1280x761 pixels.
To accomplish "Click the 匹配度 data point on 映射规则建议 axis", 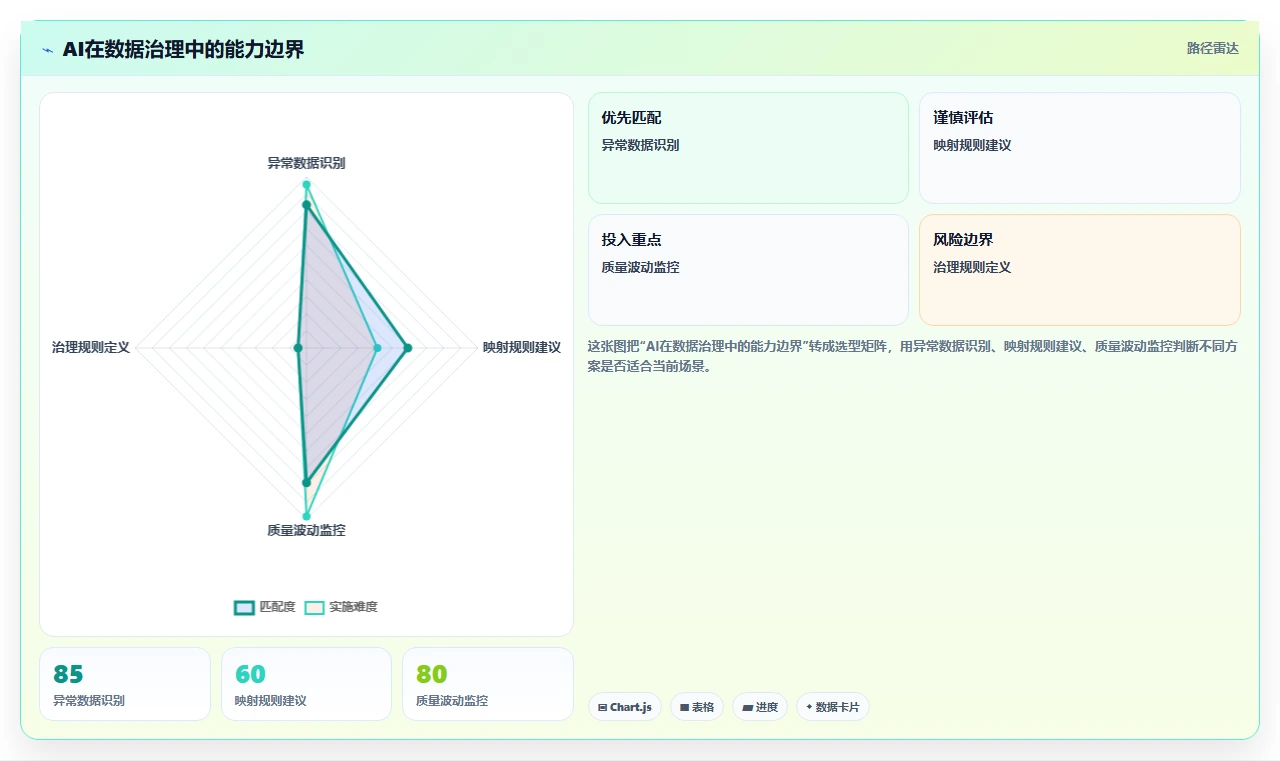I will pyautogui.click(x=407, y=348).
